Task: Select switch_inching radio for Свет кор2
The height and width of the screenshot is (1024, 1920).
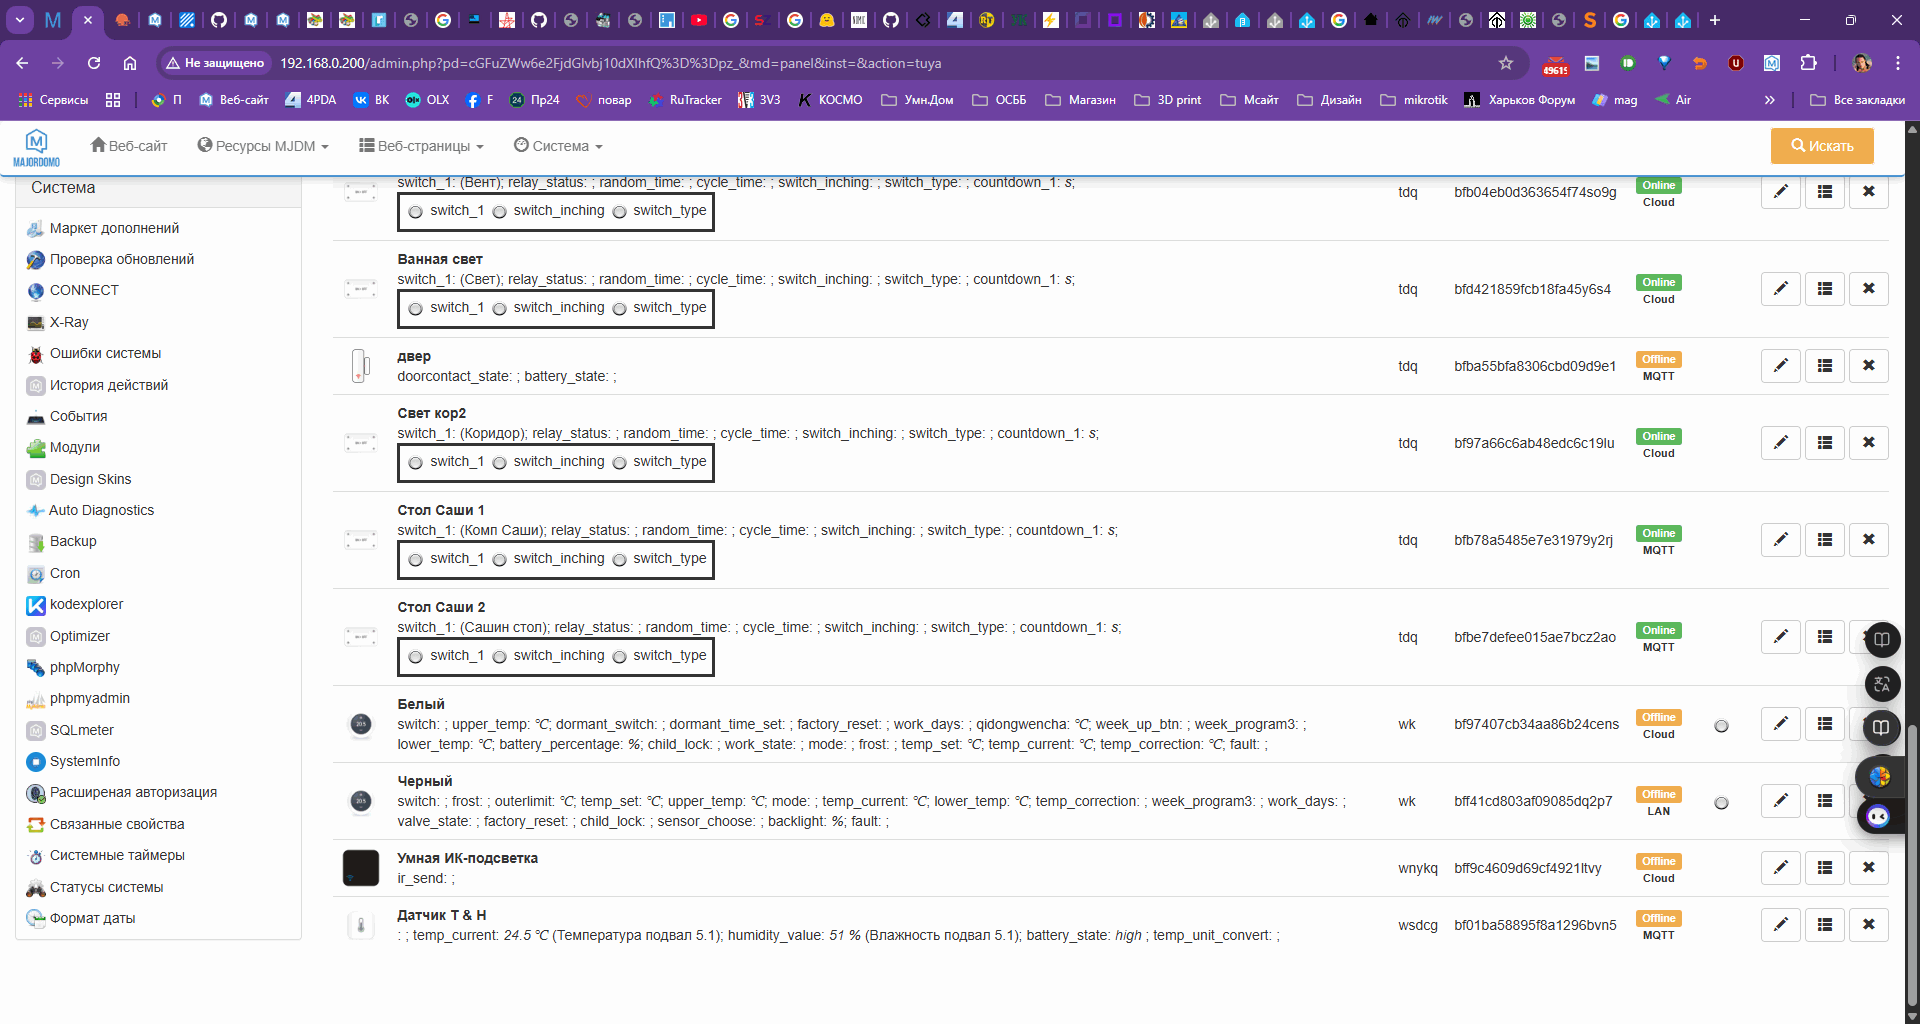Action: tap(500, 463)
